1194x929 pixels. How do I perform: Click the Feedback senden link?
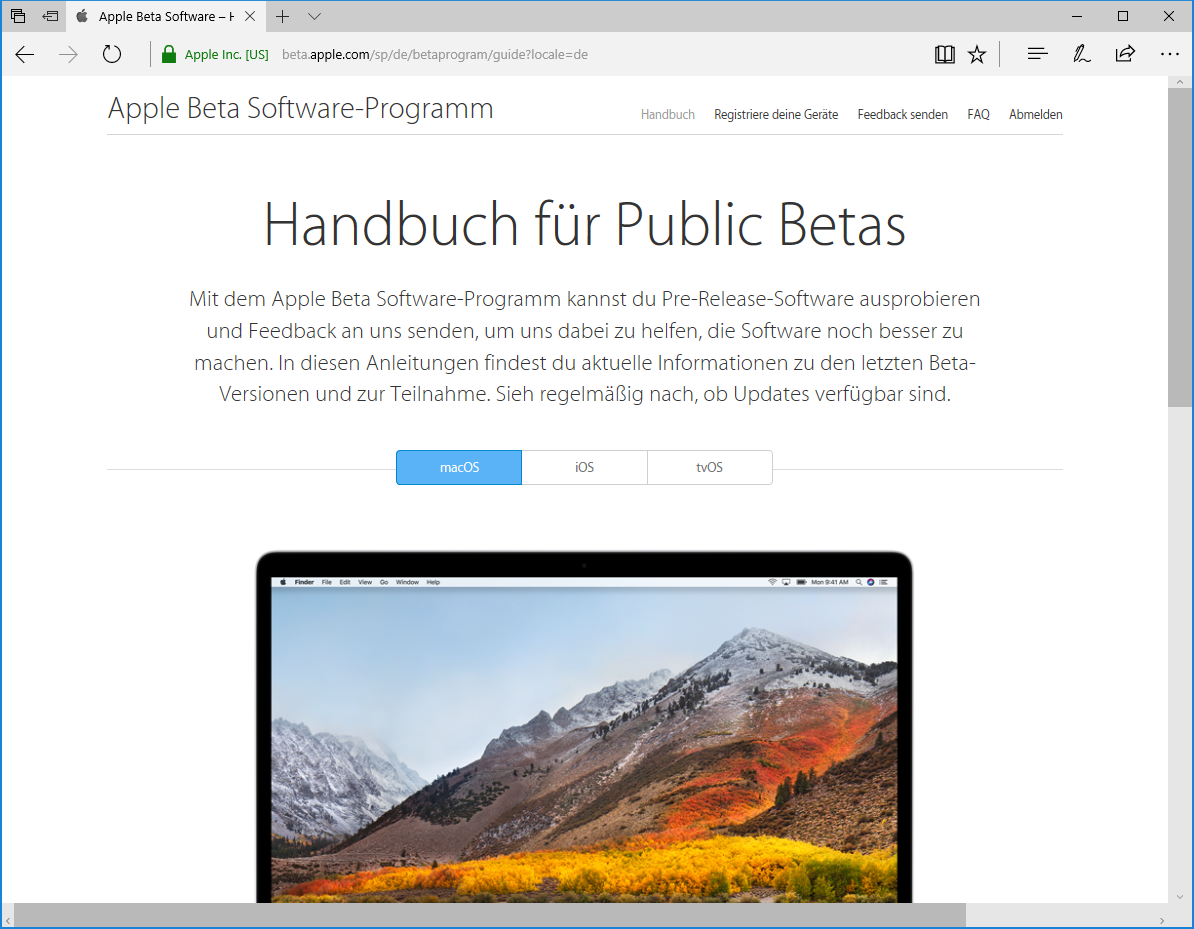point(902,115)
